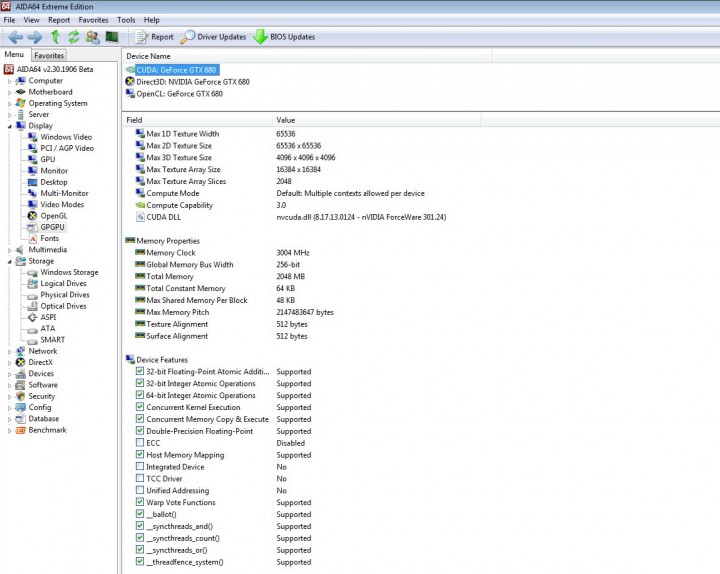Switch to the Favorites tab
The image size is (720, 574).
[49, 55]
